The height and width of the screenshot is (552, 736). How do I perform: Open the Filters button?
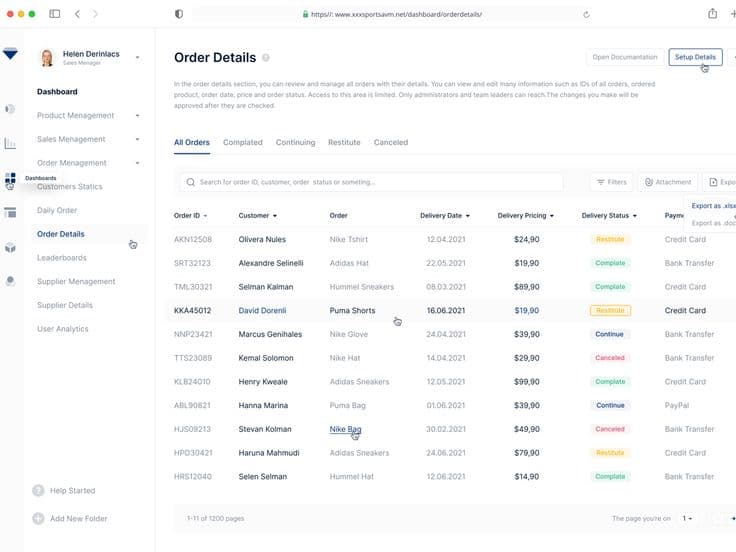(x=612, y=182)
